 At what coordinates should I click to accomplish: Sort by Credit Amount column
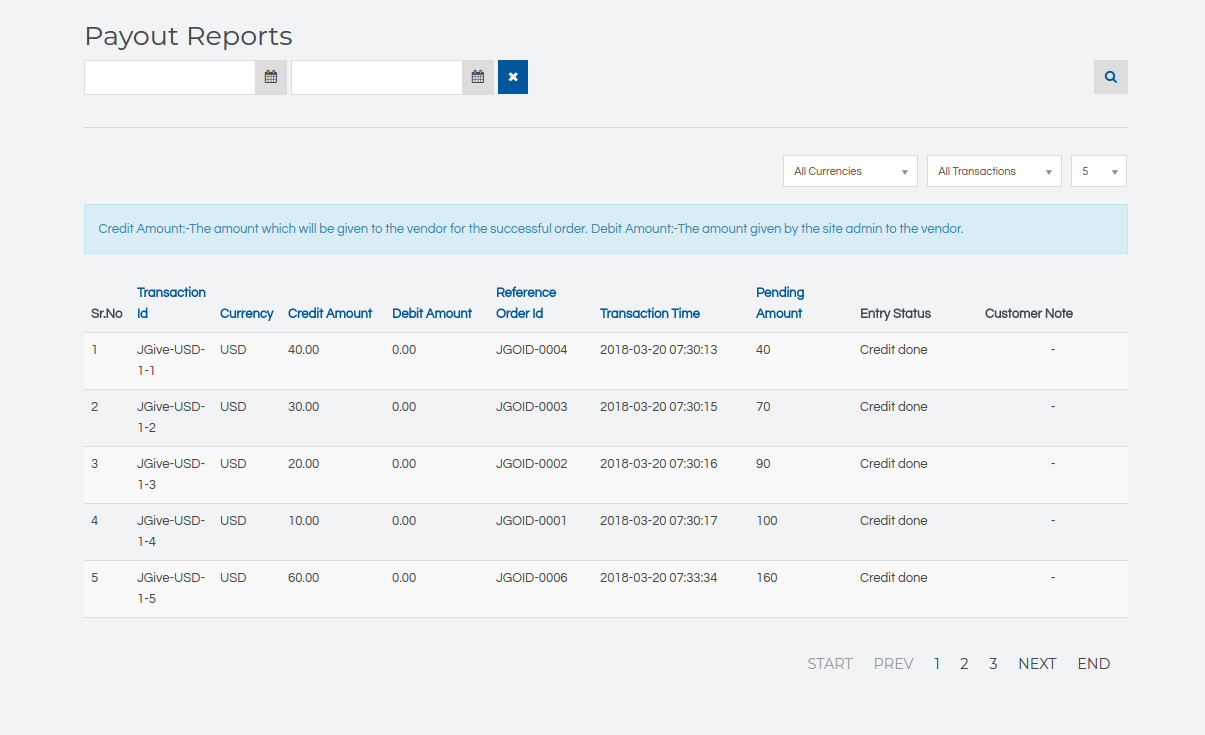pyautogui.click(x=330, y=313)
